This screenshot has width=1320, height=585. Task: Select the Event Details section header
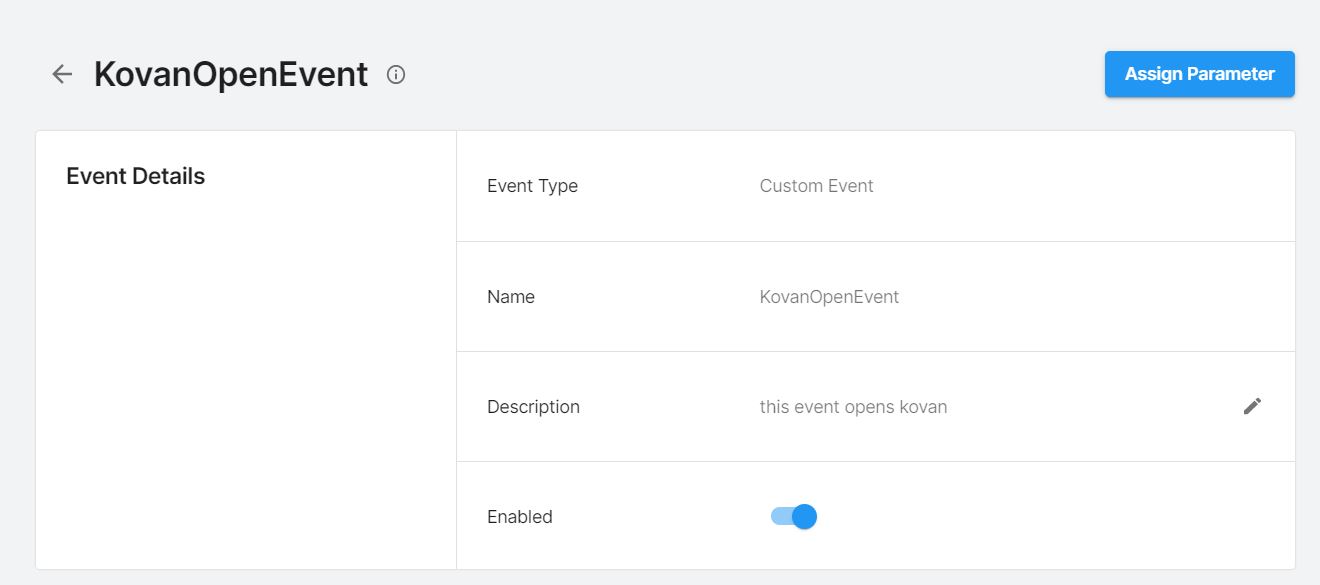point(135,175)
